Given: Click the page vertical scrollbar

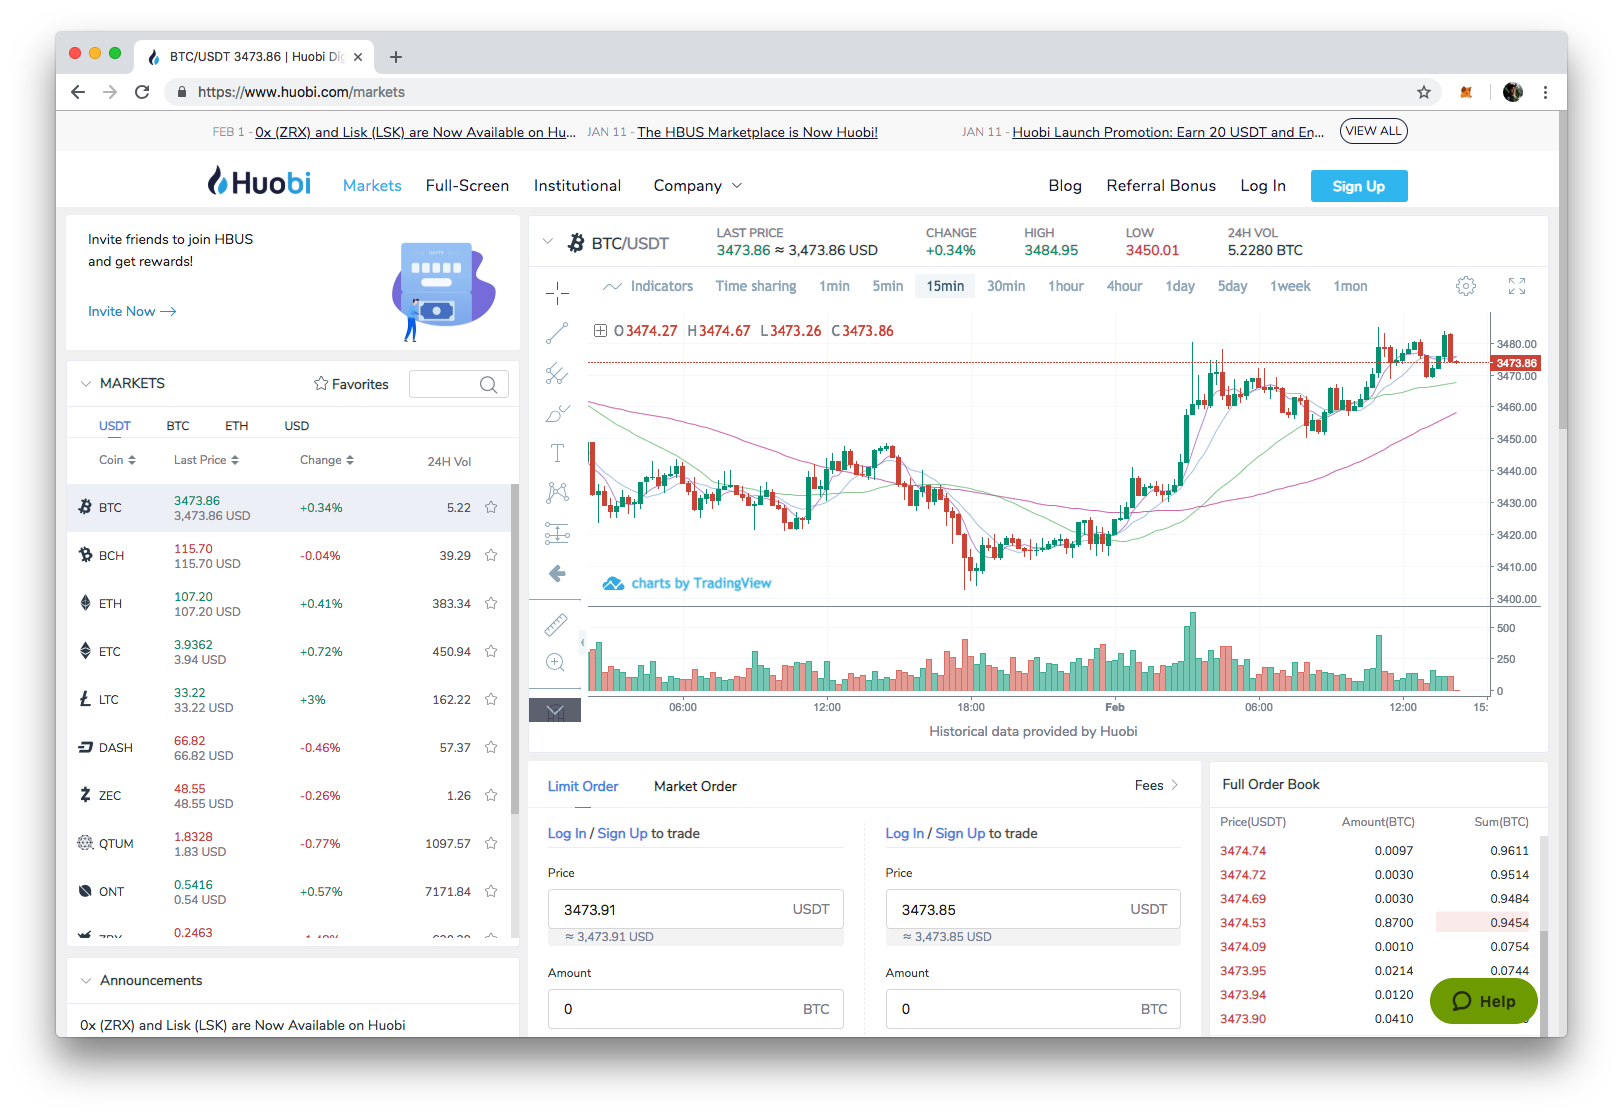Looking at the screenshot, I should (x=1562, y=270).
